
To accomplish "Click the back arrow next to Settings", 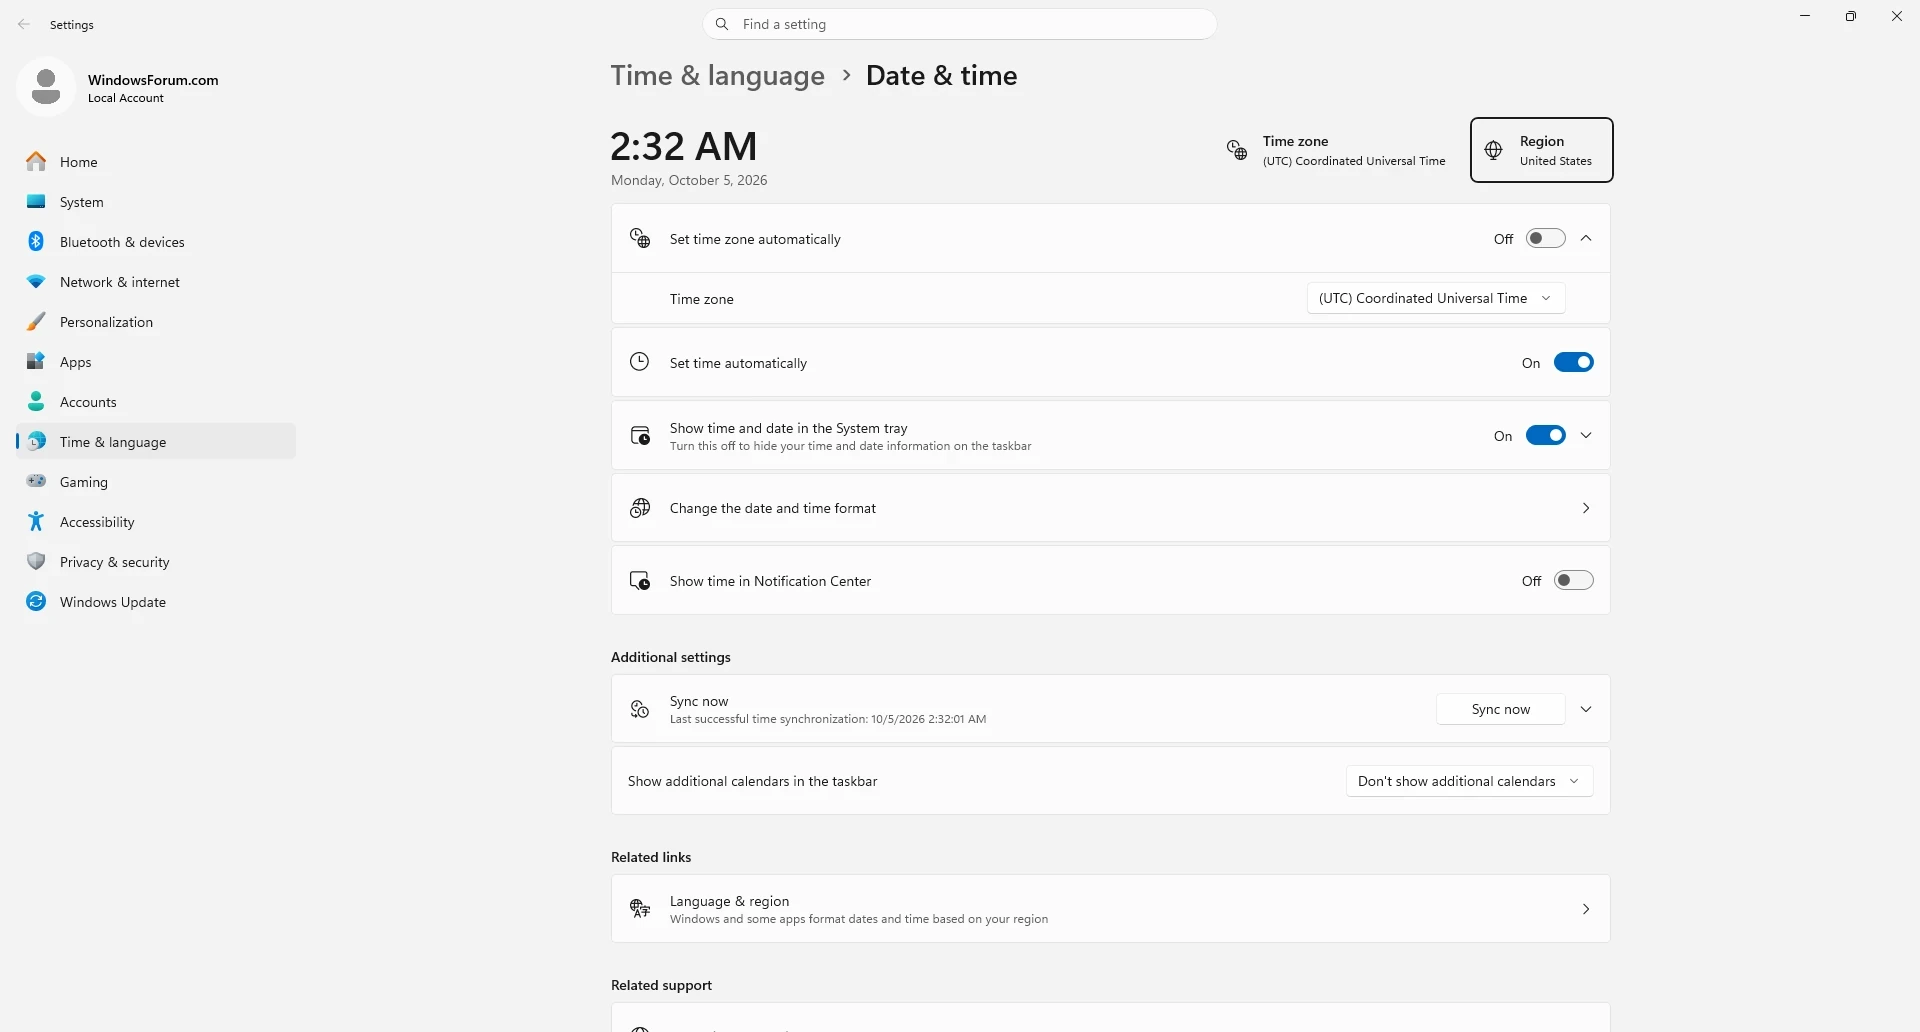I will click(24, 24).
